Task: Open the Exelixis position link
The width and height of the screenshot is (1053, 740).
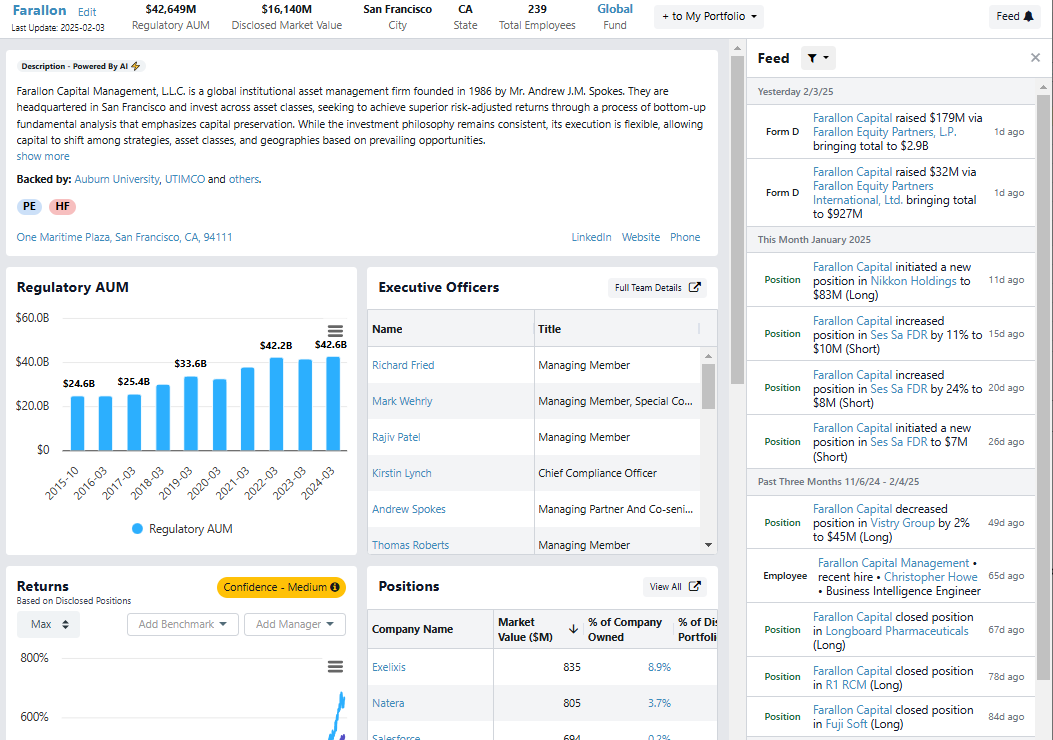Action: [389, 667]
